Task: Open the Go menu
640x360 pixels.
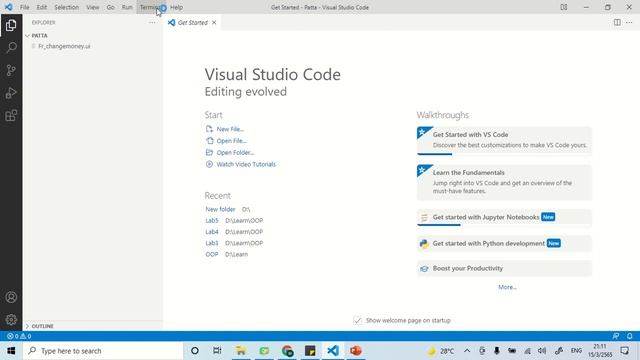Action: pyautogui.click(x=110, y=7)
